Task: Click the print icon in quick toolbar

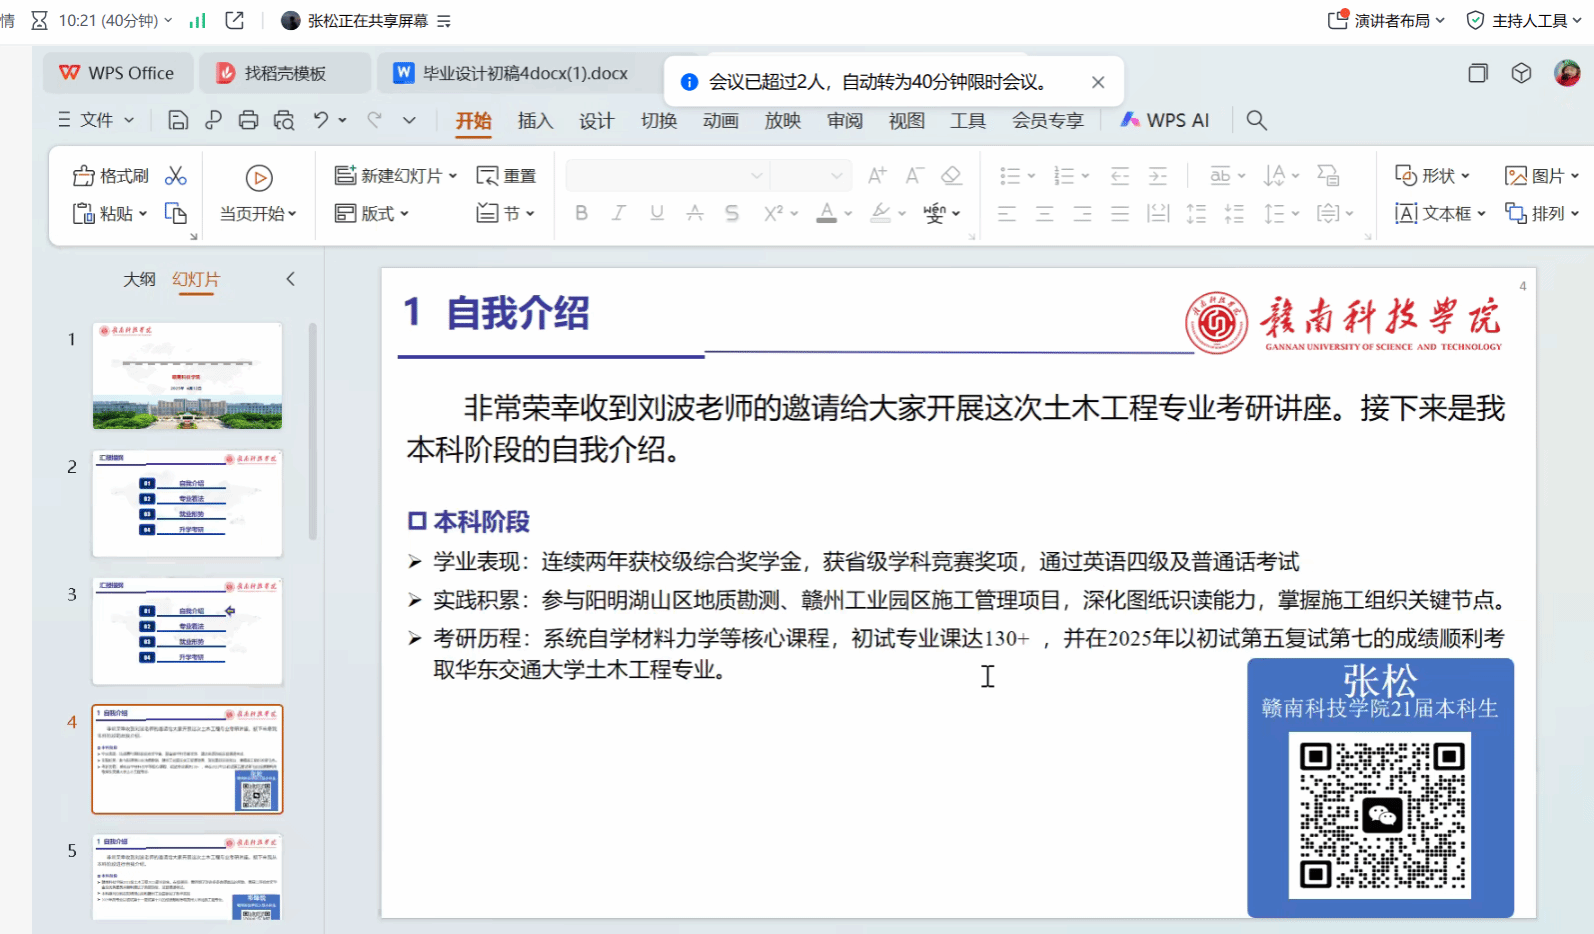Action: tap(248, 120)
